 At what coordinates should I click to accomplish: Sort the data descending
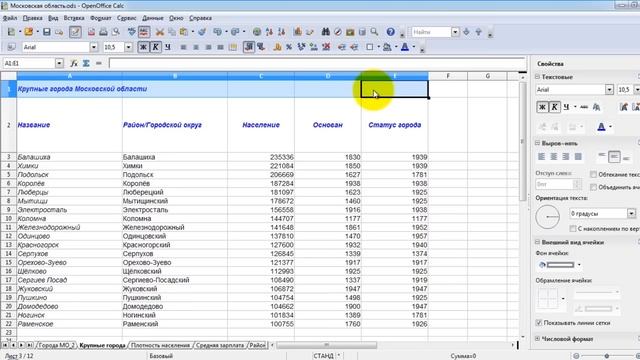281,32
